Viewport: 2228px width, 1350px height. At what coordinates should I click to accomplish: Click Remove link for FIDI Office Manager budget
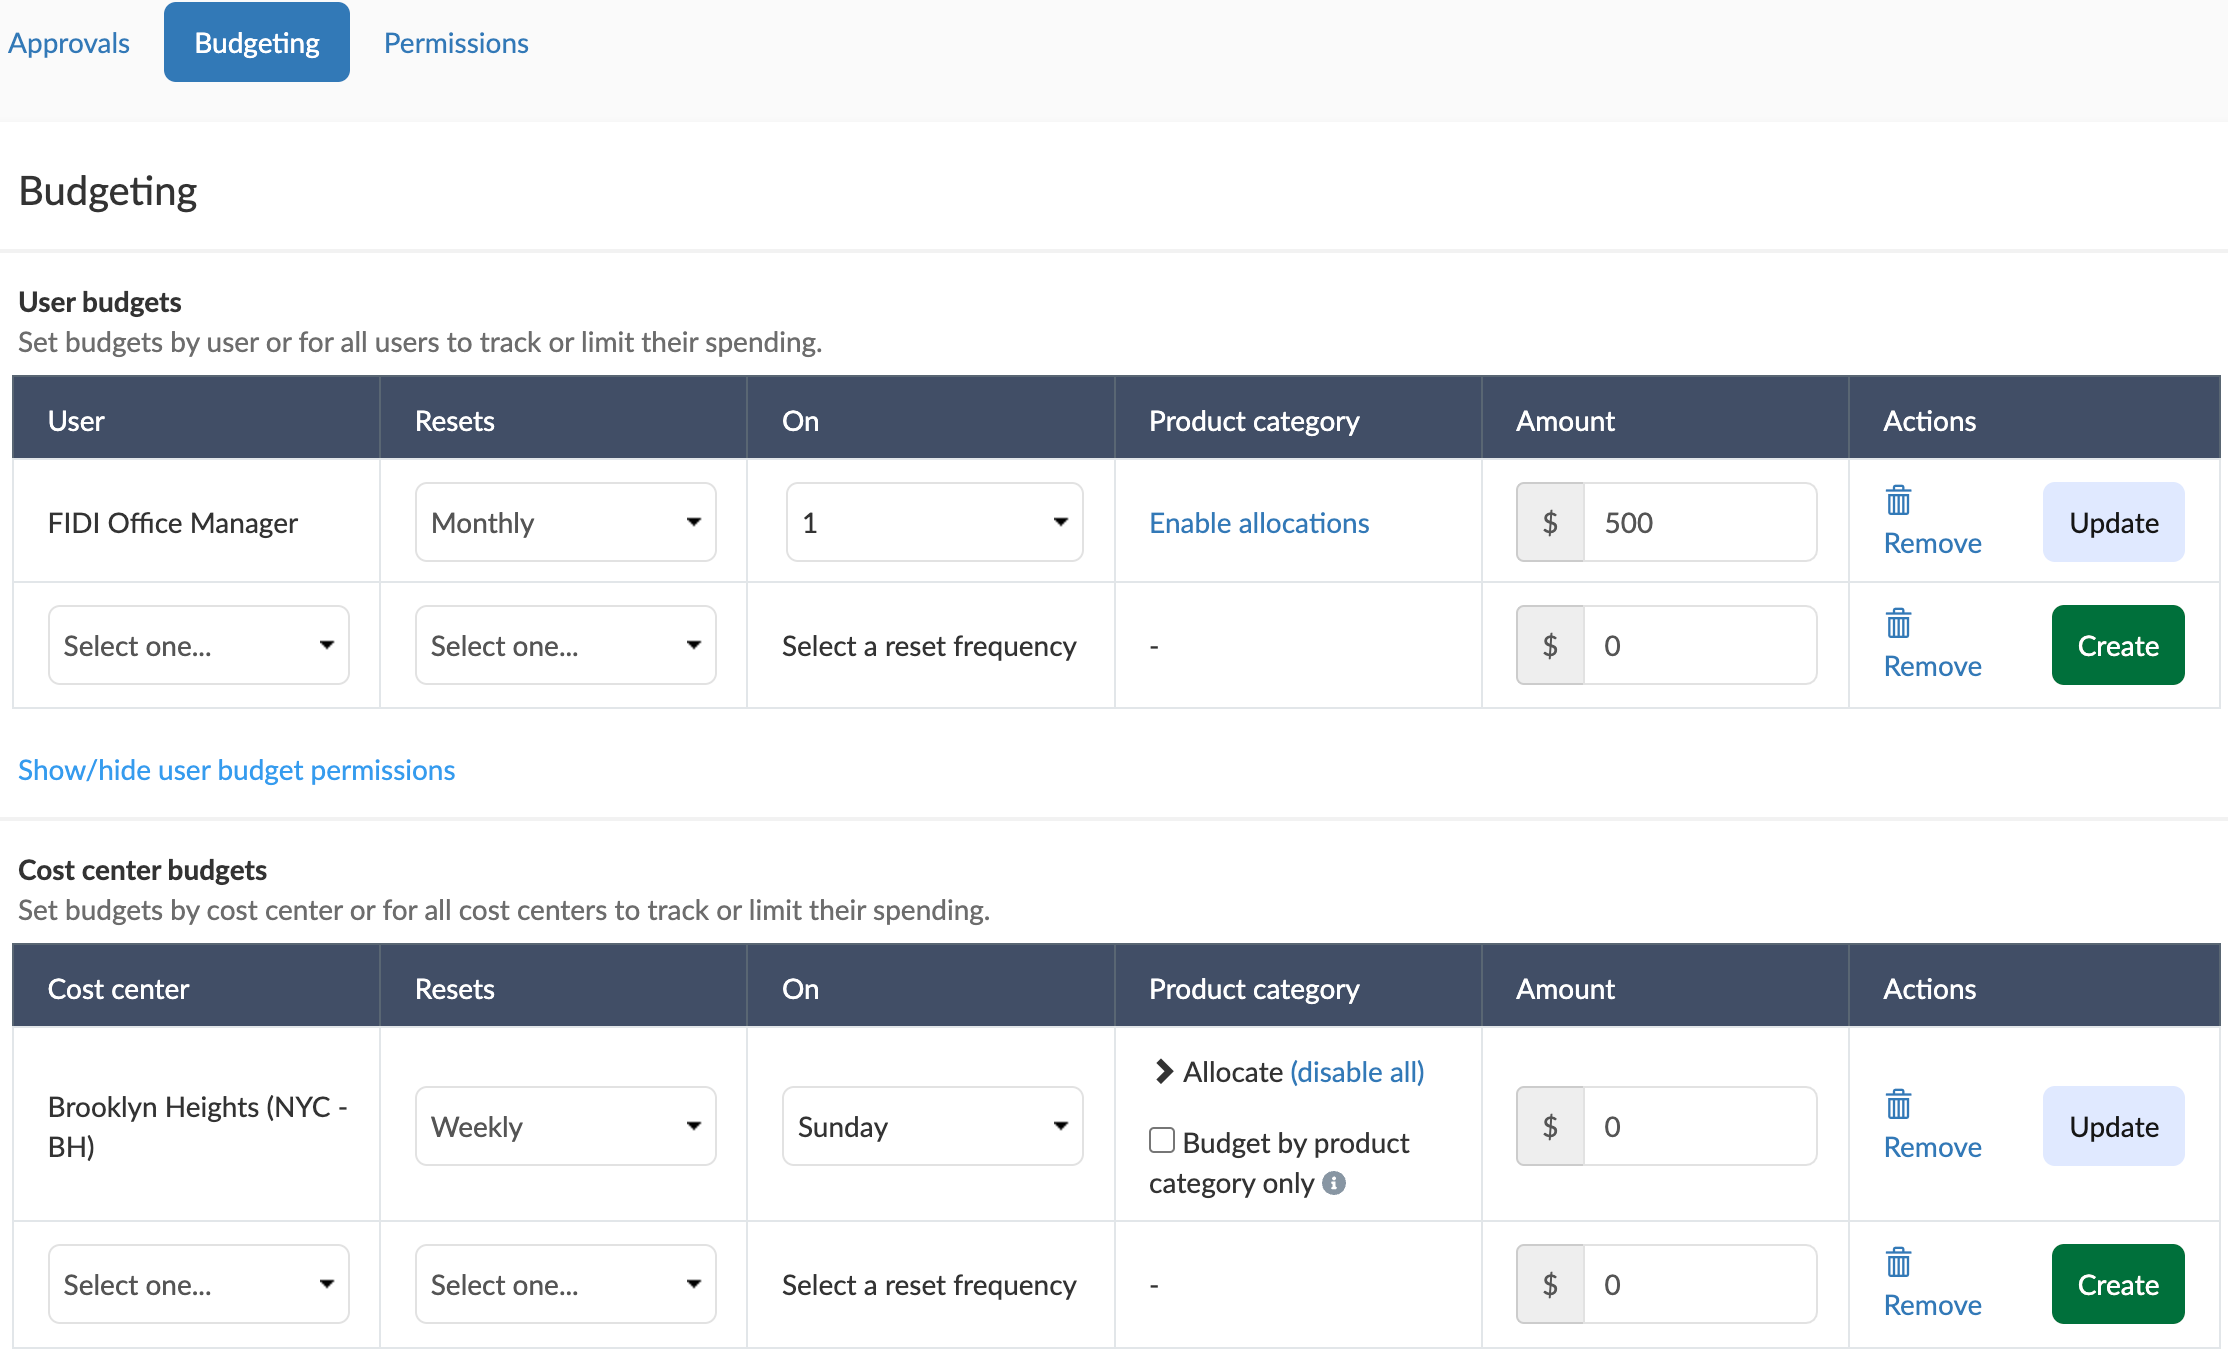pyautogui.click(x=1932, y=543)
